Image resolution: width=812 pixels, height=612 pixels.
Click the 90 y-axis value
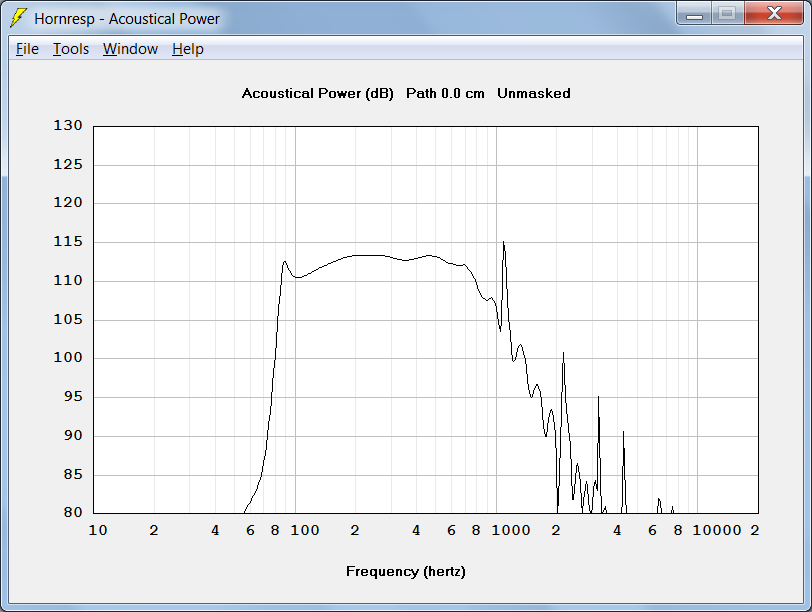pos(73,435)
